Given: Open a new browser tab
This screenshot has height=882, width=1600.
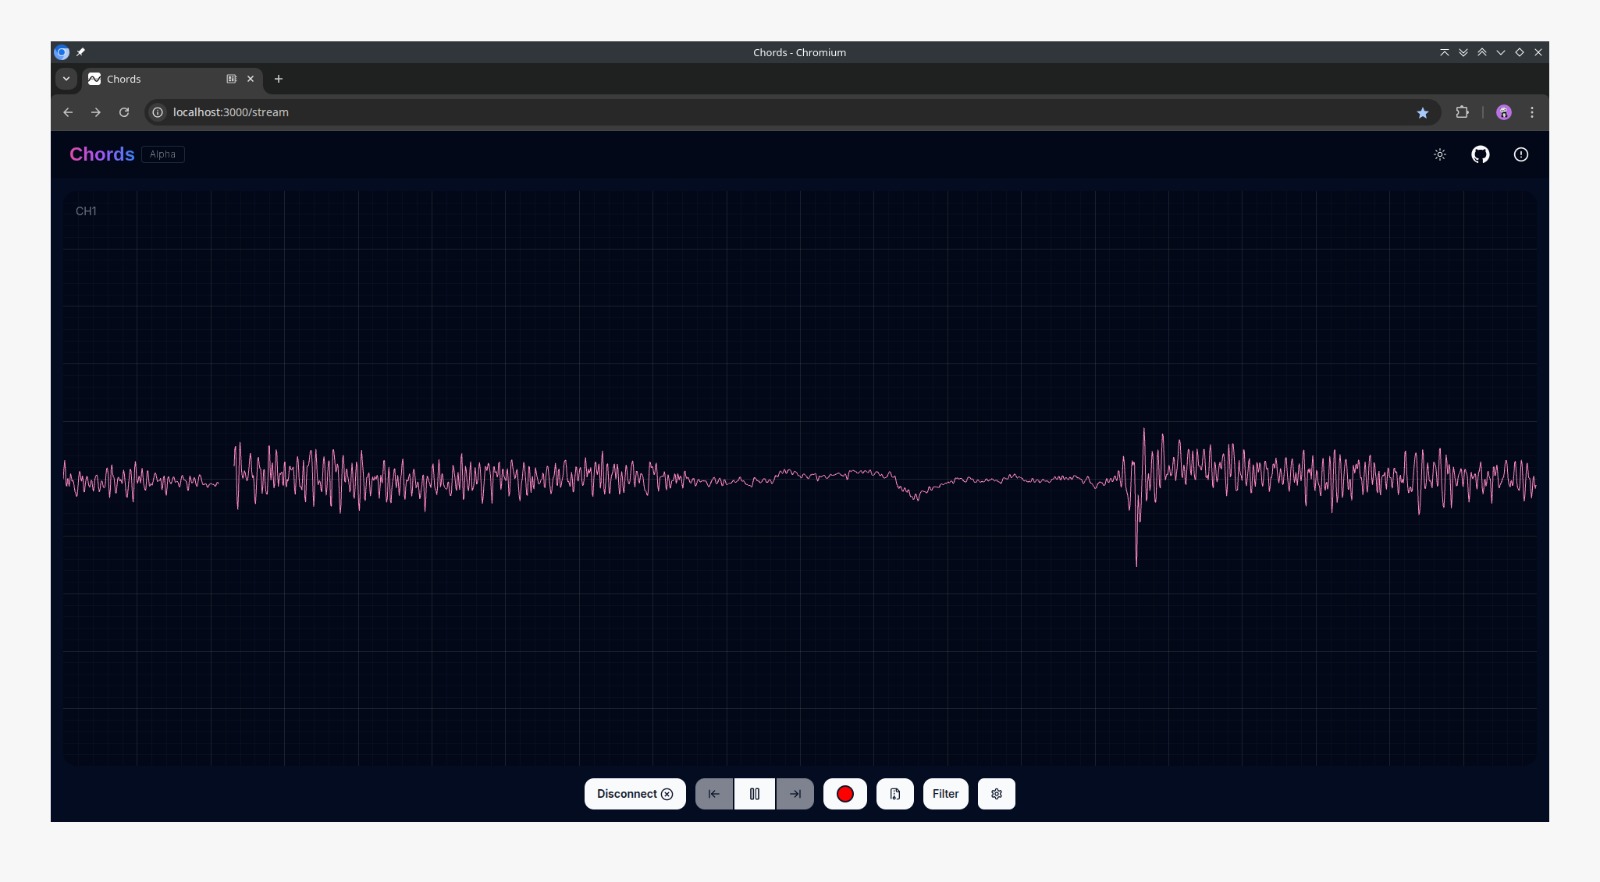Looking at the screenshot, I should [279, 79].
